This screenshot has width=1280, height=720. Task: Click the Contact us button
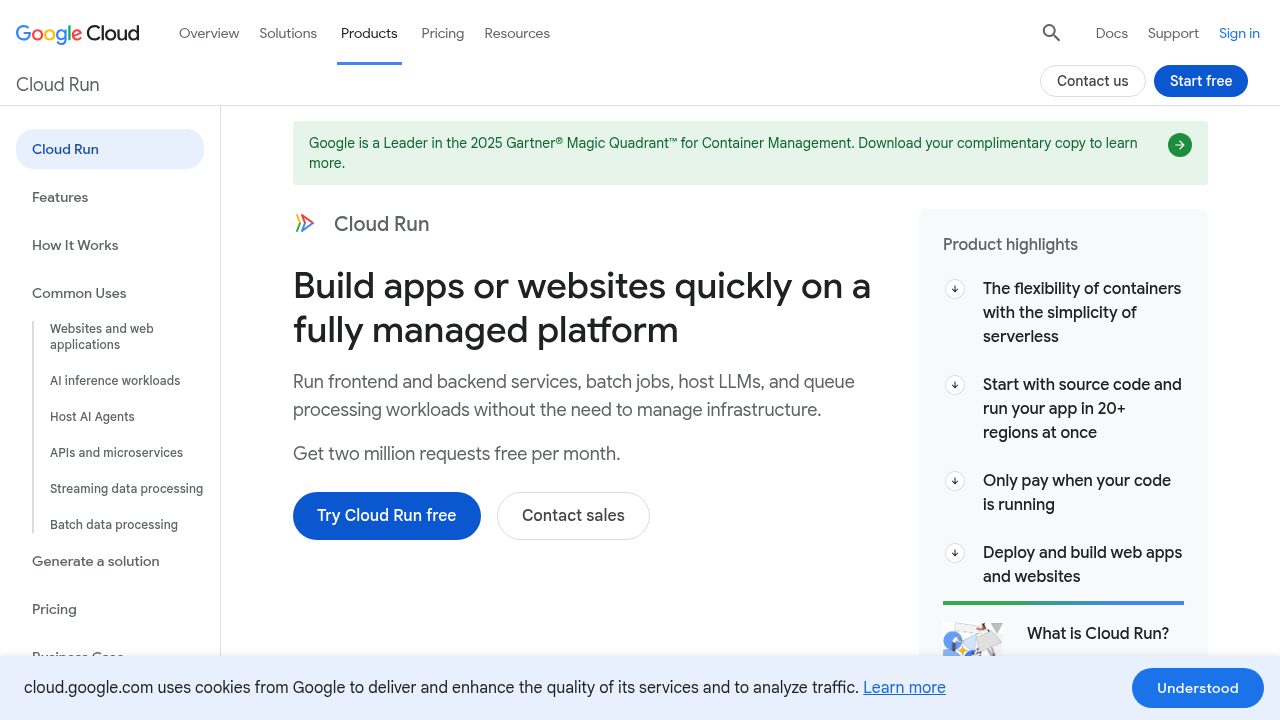pyautogui.click(x=1092, y=81)
